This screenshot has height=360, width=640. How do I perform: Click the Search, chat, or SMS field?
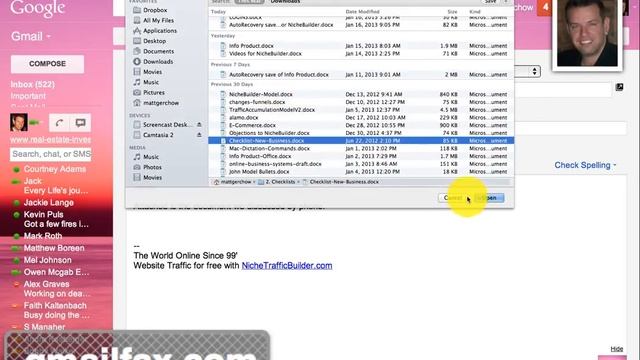51,154
